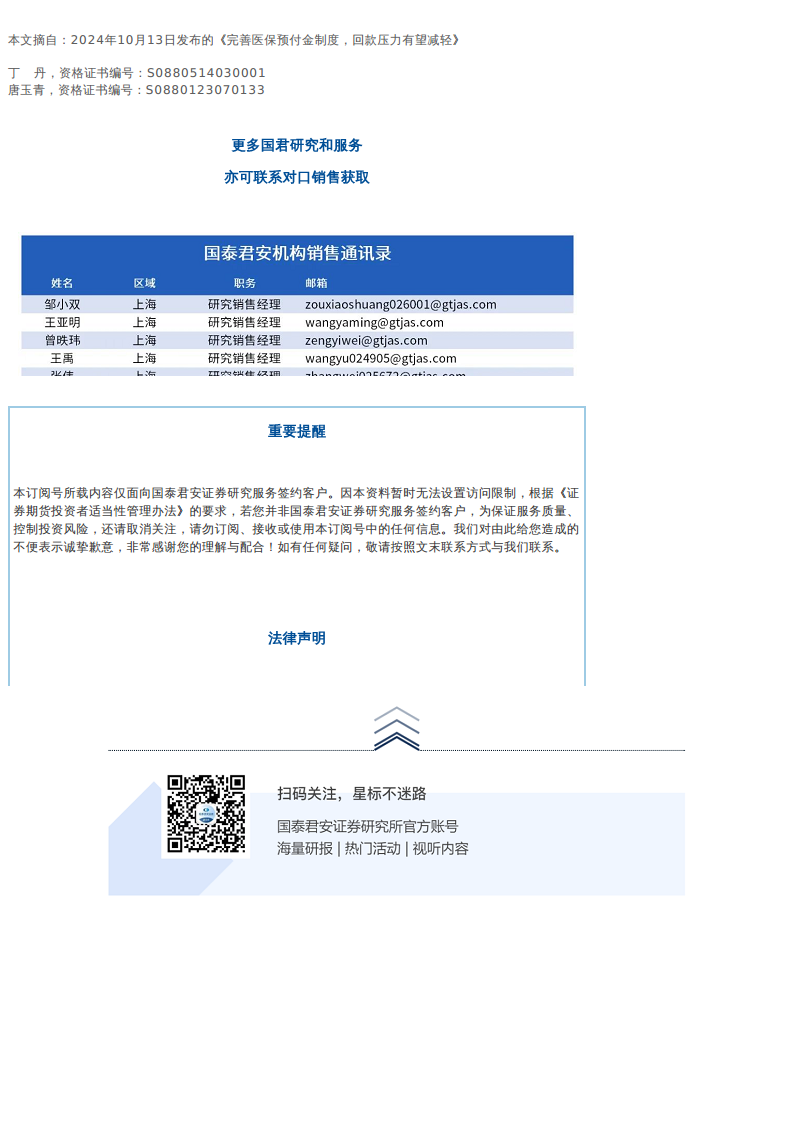Click 上海 in 王亚明 row
The image size is (793, 1122).
pyautogui.click(x=145, y=323)
